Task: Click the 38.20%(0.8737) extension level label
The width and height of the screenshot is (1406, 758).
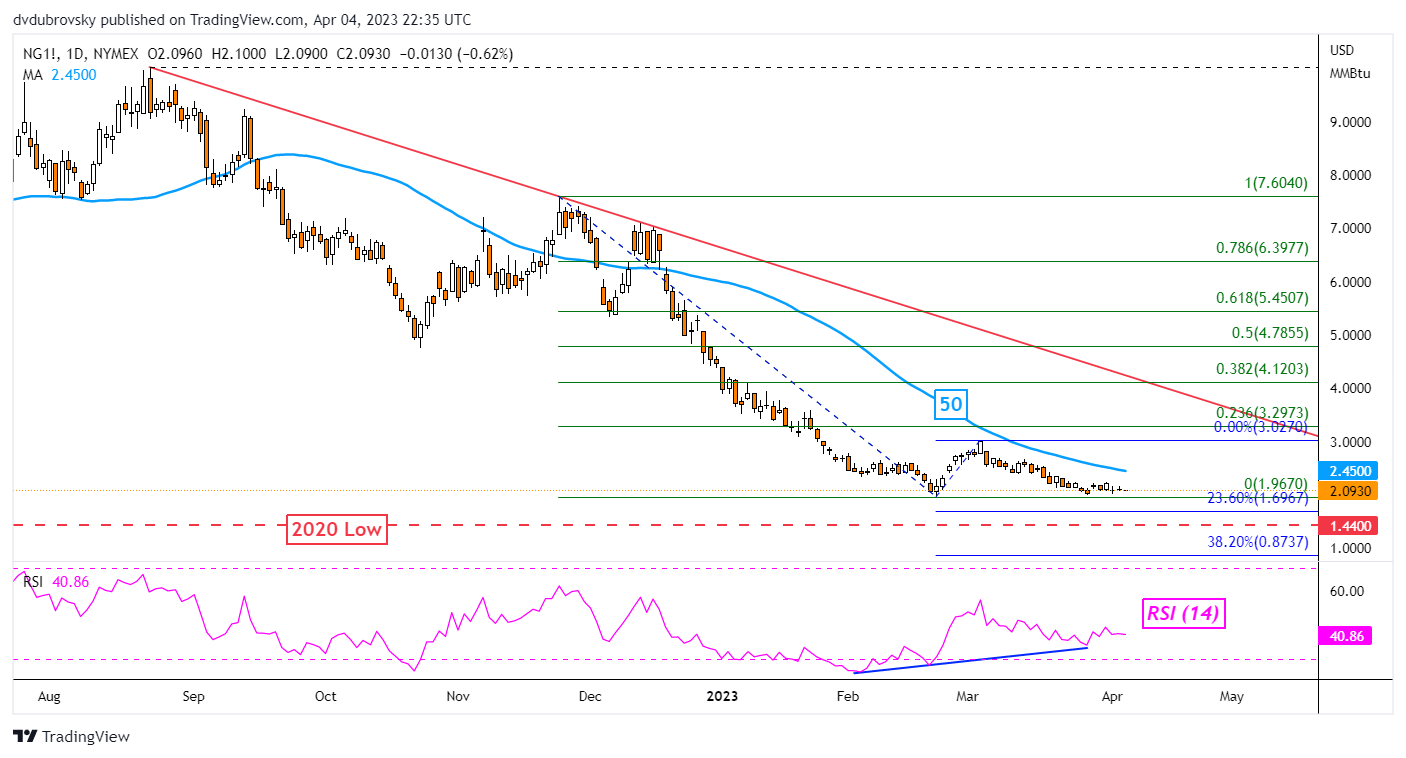Action: pyautogui.click(x=1256, y=543)
